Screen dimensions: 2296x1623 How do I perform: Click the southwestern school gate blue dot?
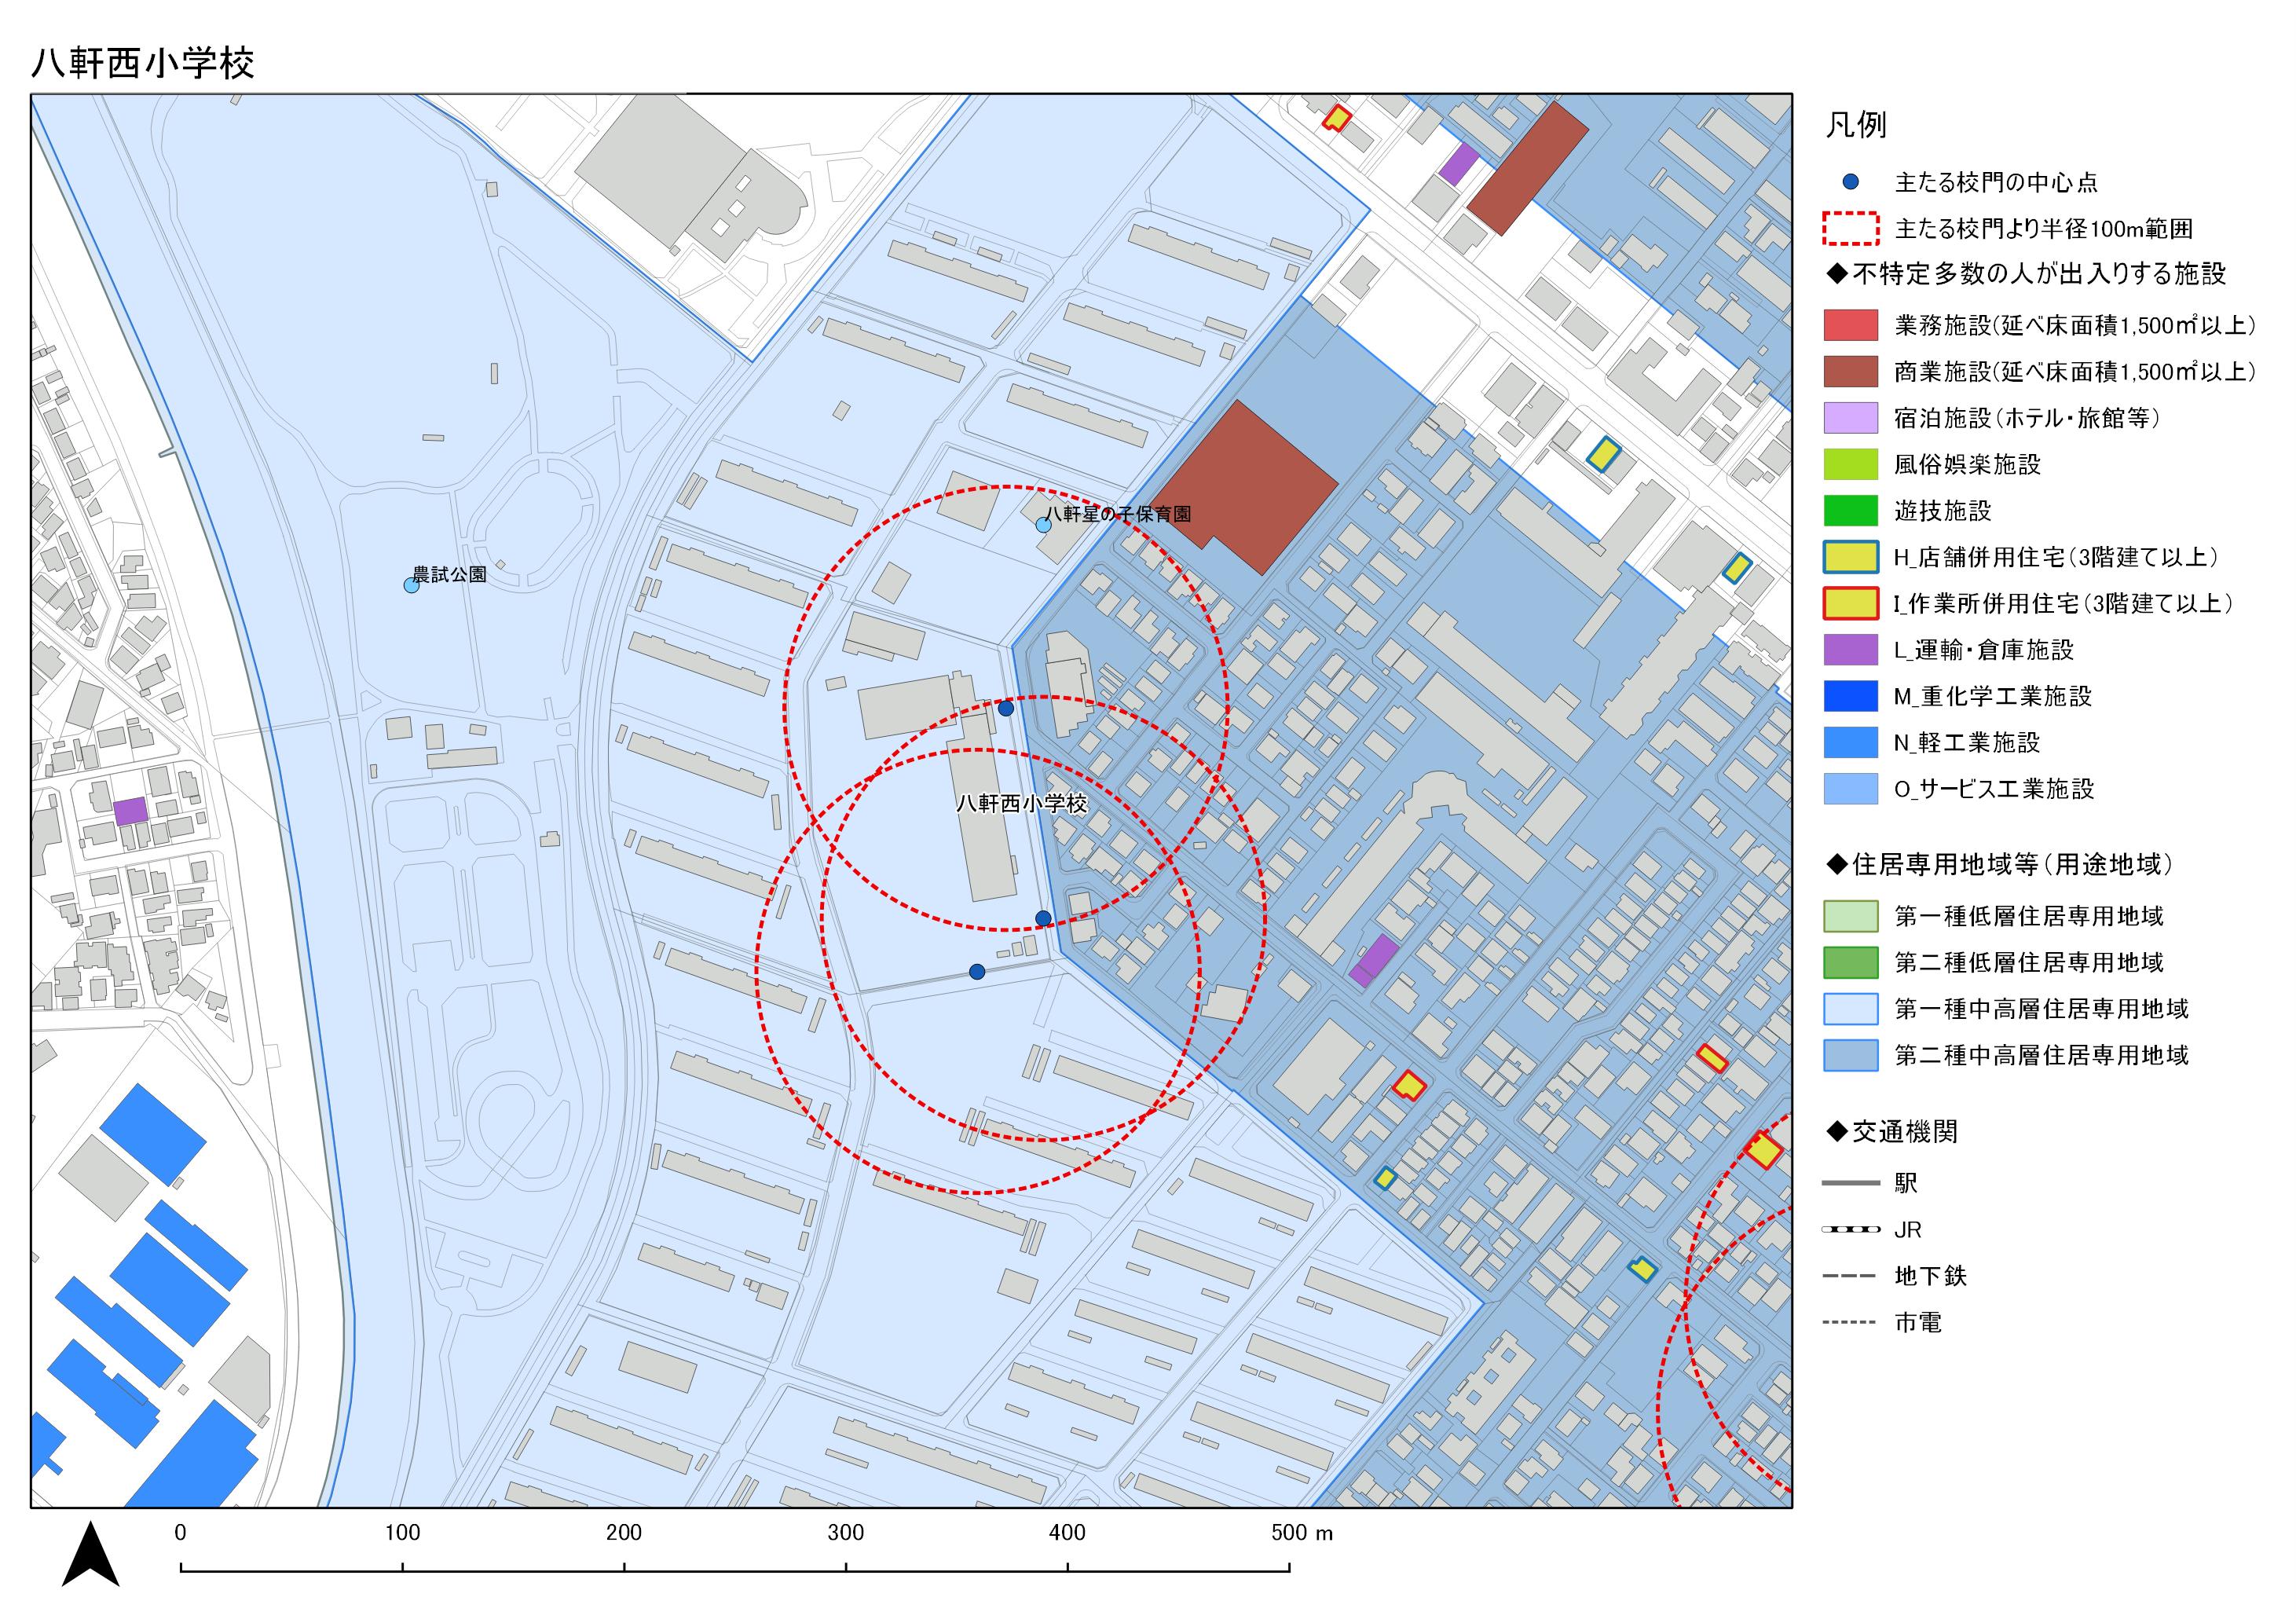[x=977, y=971]
